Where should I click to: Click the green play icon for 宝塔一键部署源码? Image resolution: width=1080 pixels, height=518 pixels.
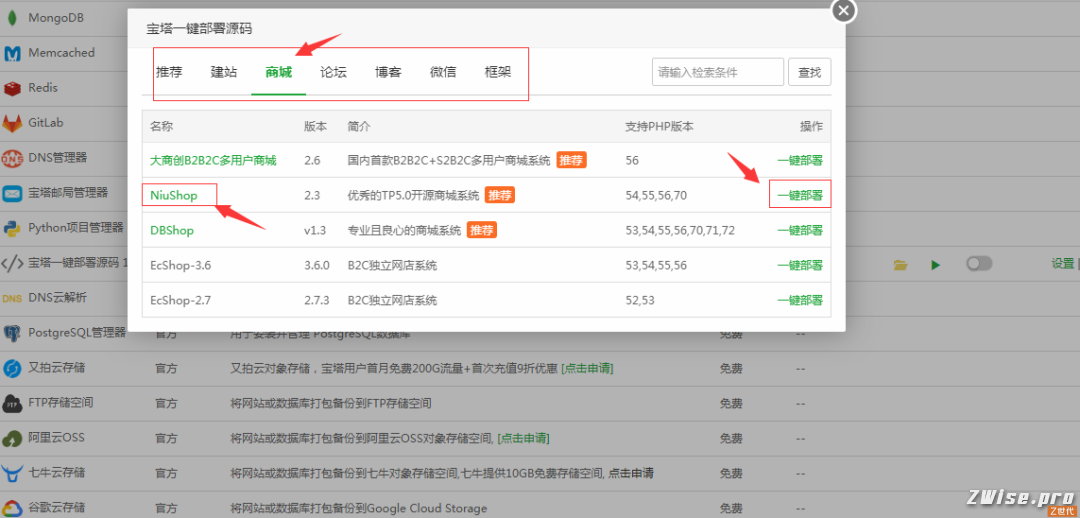coord(935,265)
